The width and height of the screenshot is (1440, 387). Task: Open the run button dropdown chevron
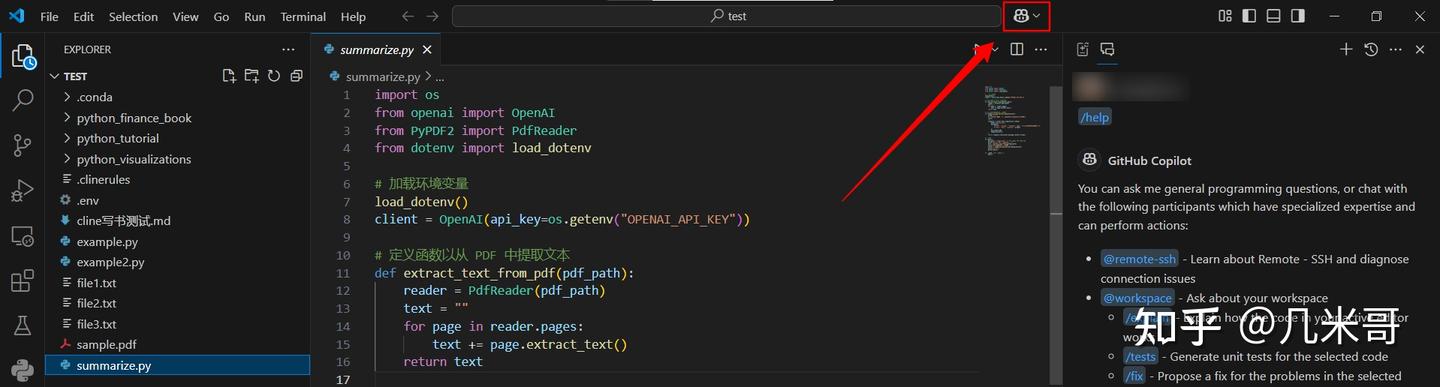pyautogui.click(x=994, y=49)
